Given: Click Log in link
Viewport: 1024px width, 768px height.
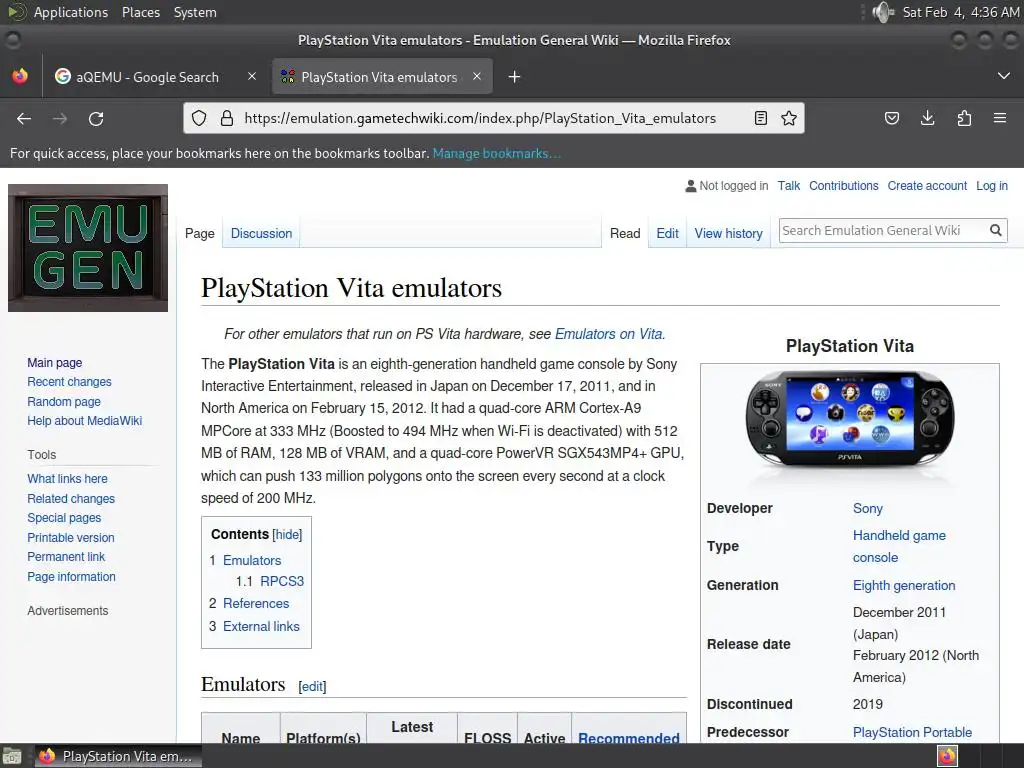Looking at the screenshot, I should coord(991,185).
